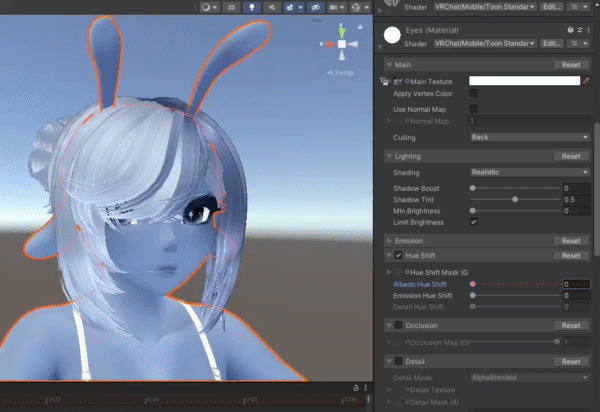Screen dimensions: 600x412
Task: Click the orientation gizmo in scene view
Action: tap(341, 44)
